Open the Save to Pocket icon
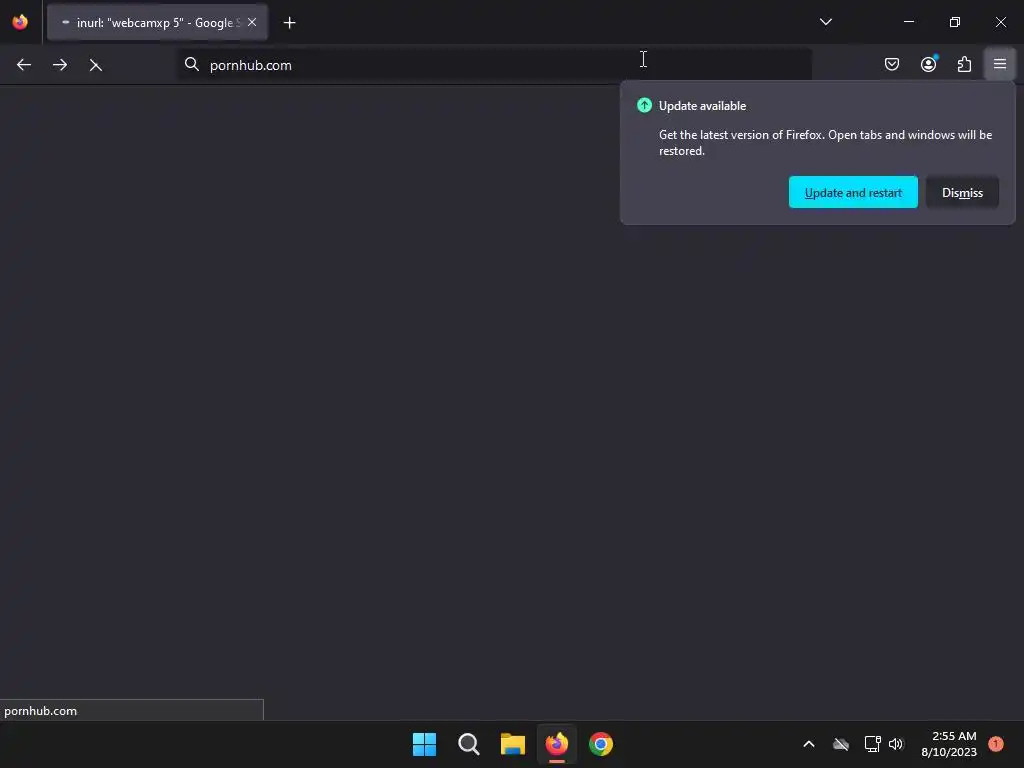The height and width of the screenshot is (768, 1024). pos(891,64)
